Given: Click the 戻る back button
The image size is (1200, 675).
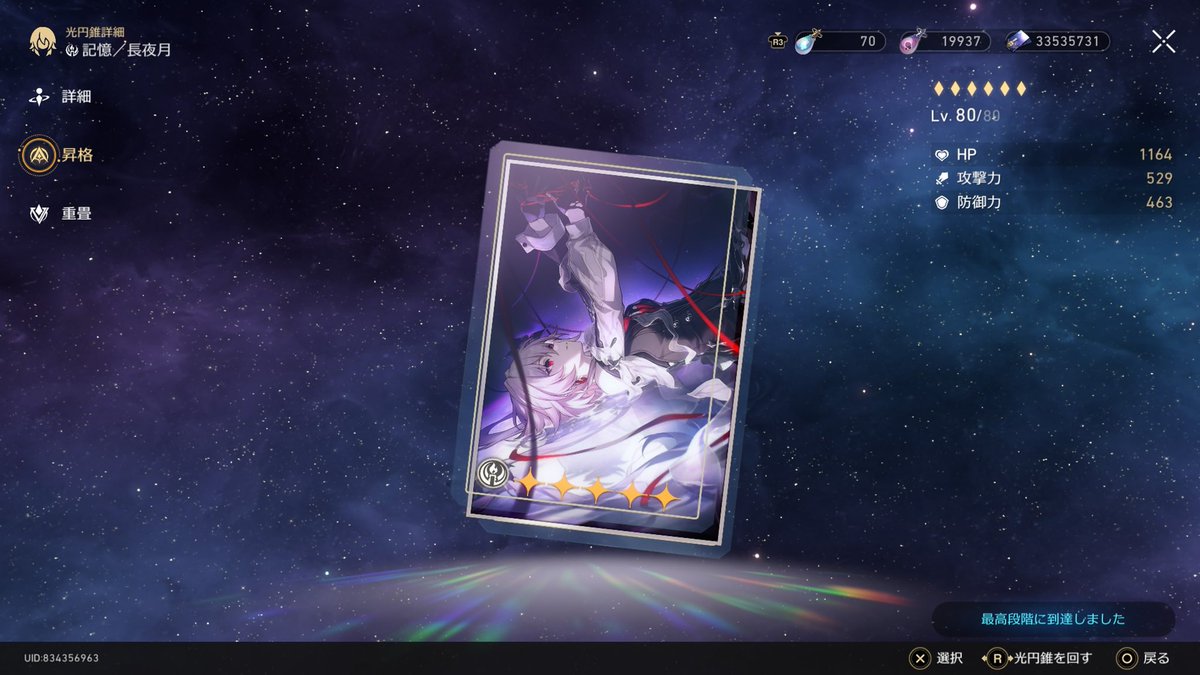Looking at the screenshot, I should click(x=1142, y=658).
